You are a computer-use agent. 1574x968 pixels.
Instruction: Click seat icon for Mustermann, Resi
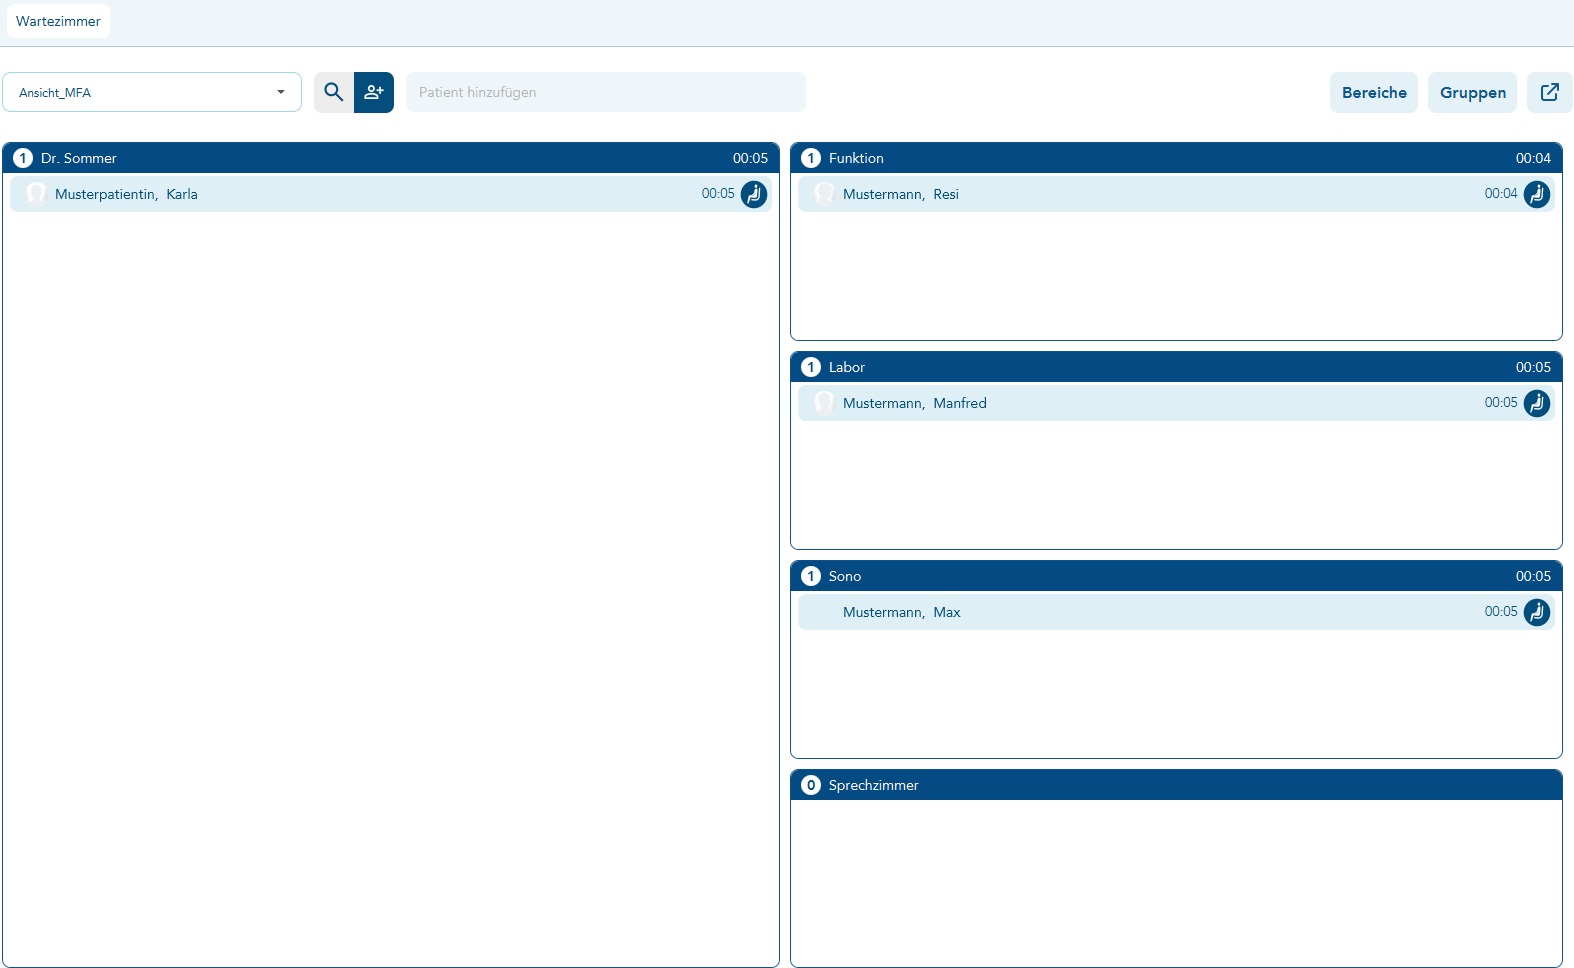point(1537,194)
